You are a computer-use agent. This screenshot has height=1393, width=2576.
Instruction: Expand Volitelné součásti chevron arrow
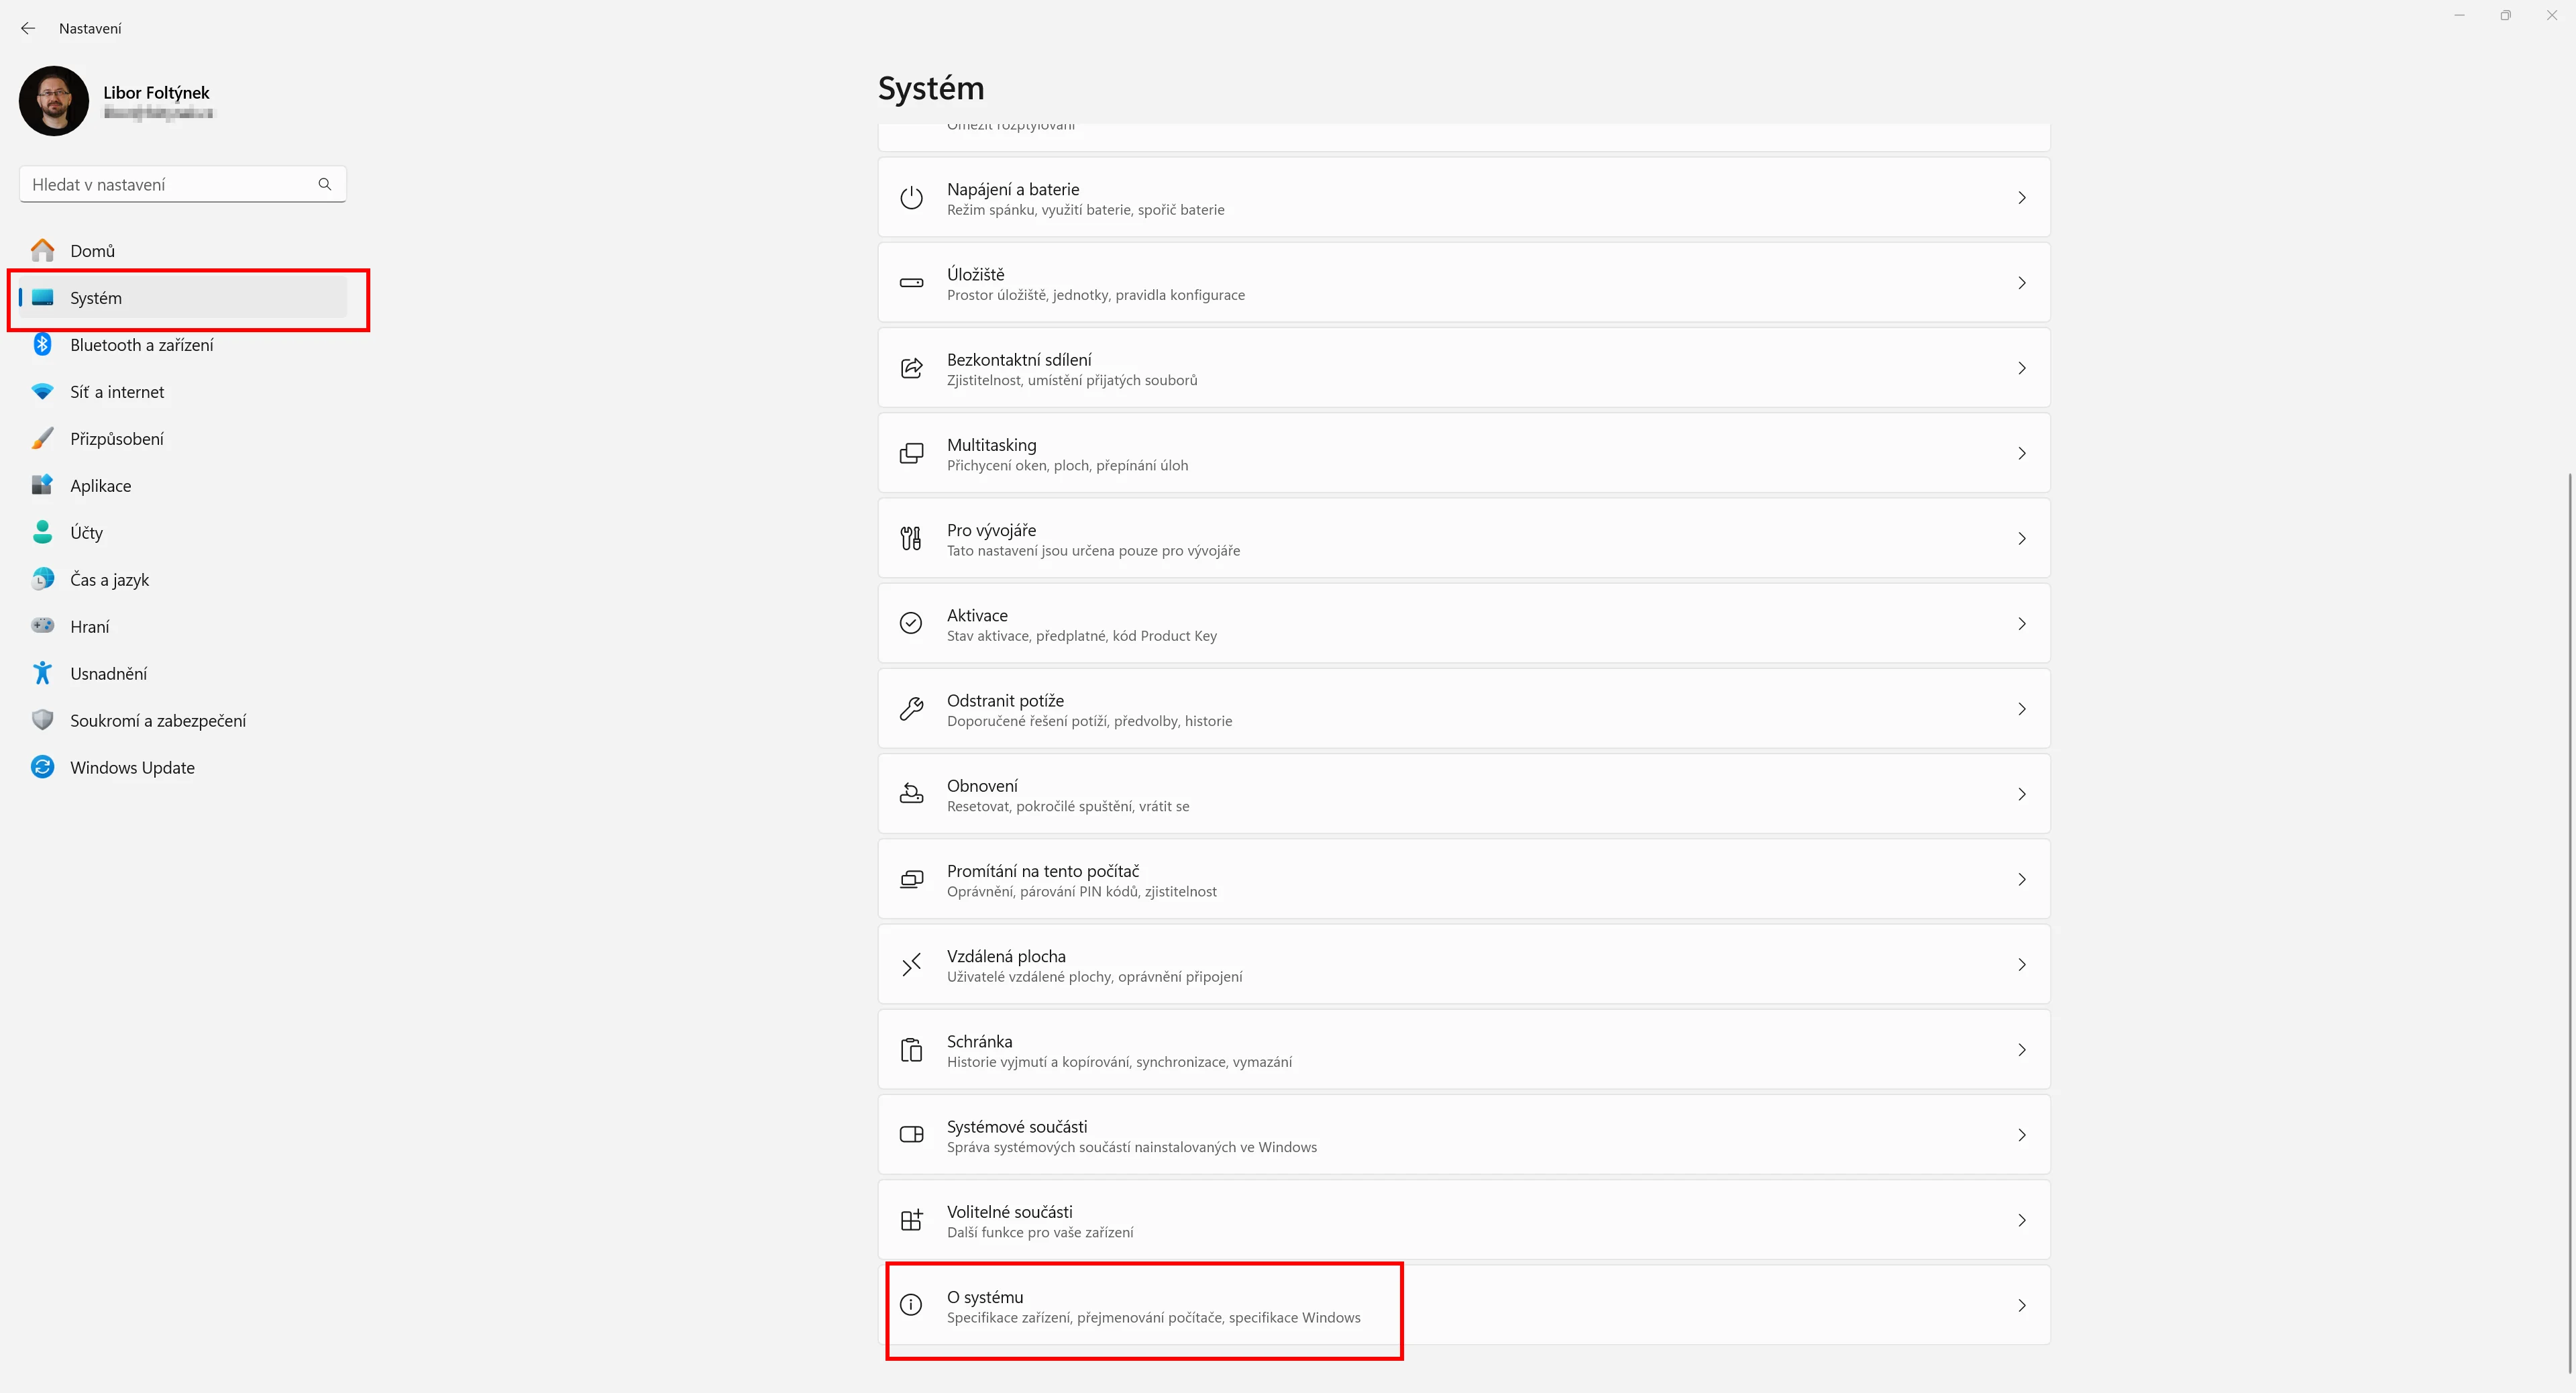(x=2022, y=1220)
